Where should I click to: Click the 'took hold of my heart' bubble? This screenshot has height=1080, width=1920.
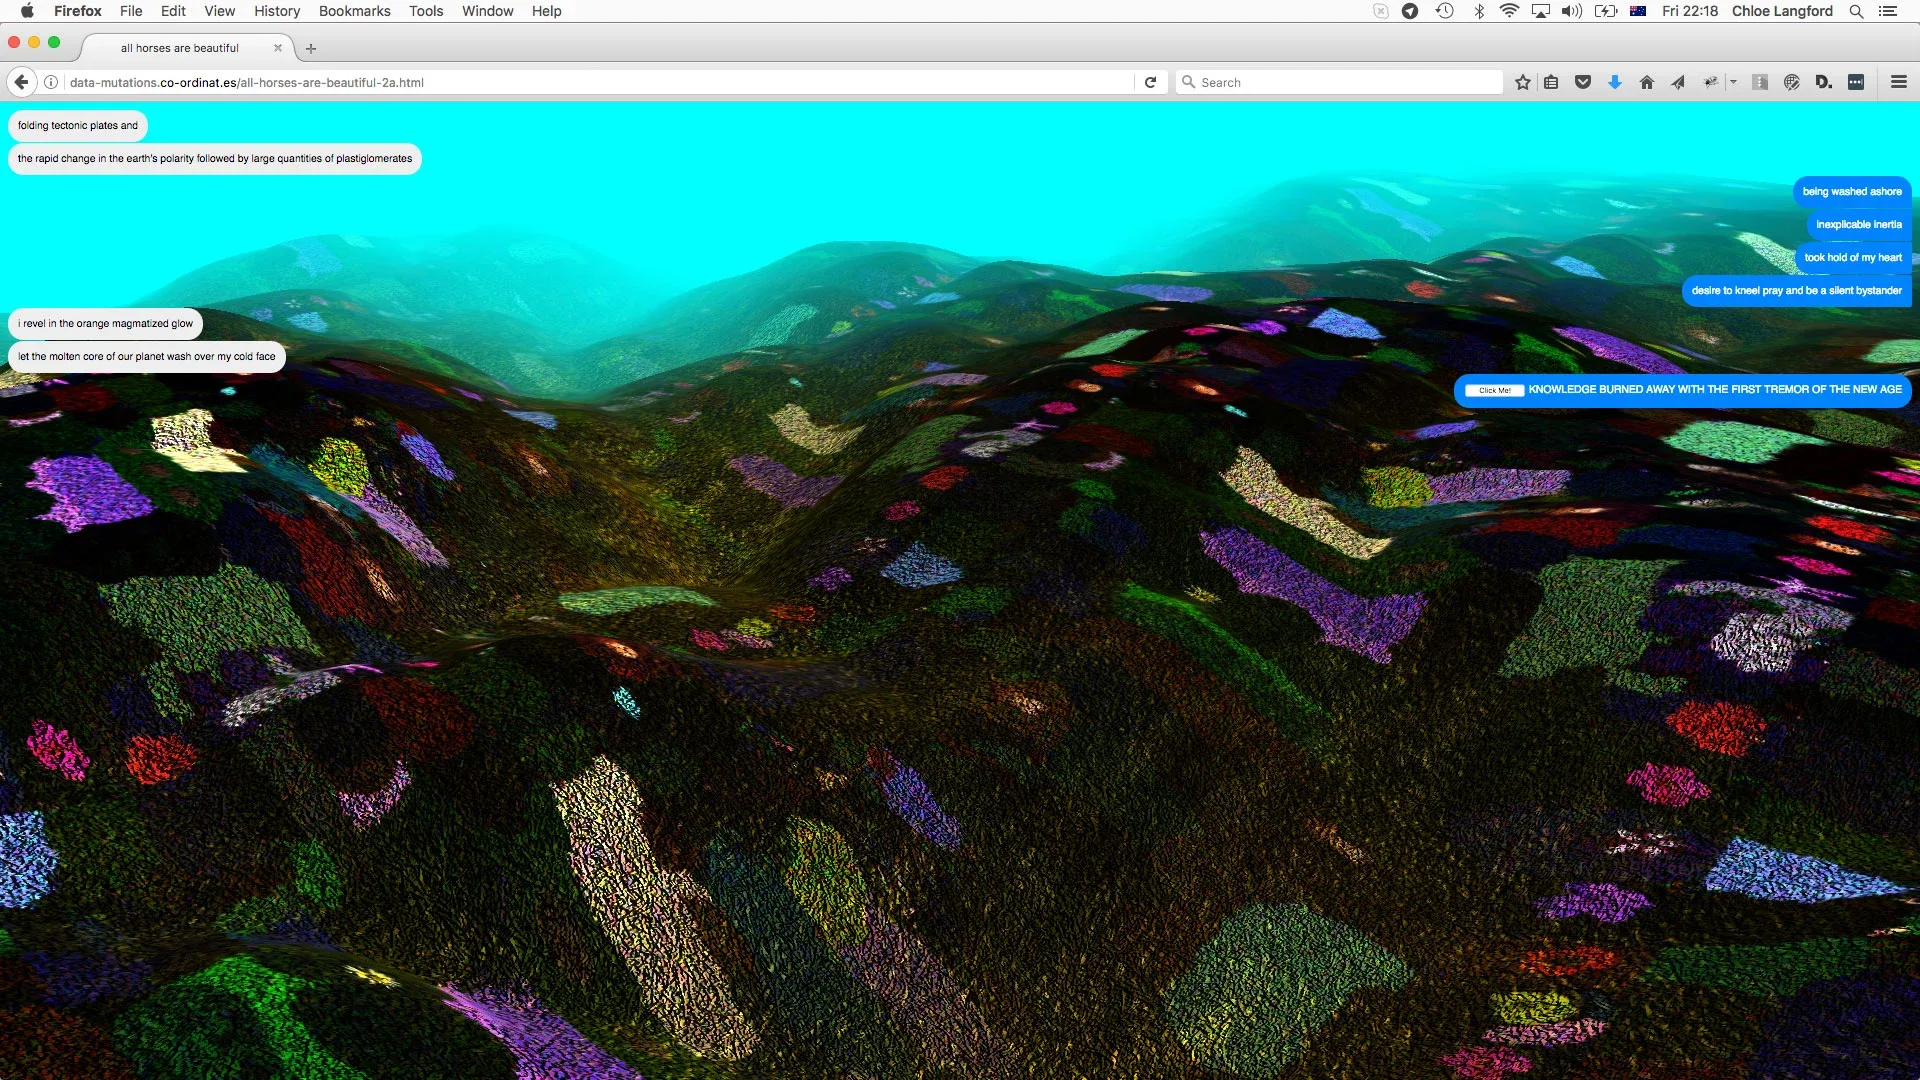tap(1852, 258)
